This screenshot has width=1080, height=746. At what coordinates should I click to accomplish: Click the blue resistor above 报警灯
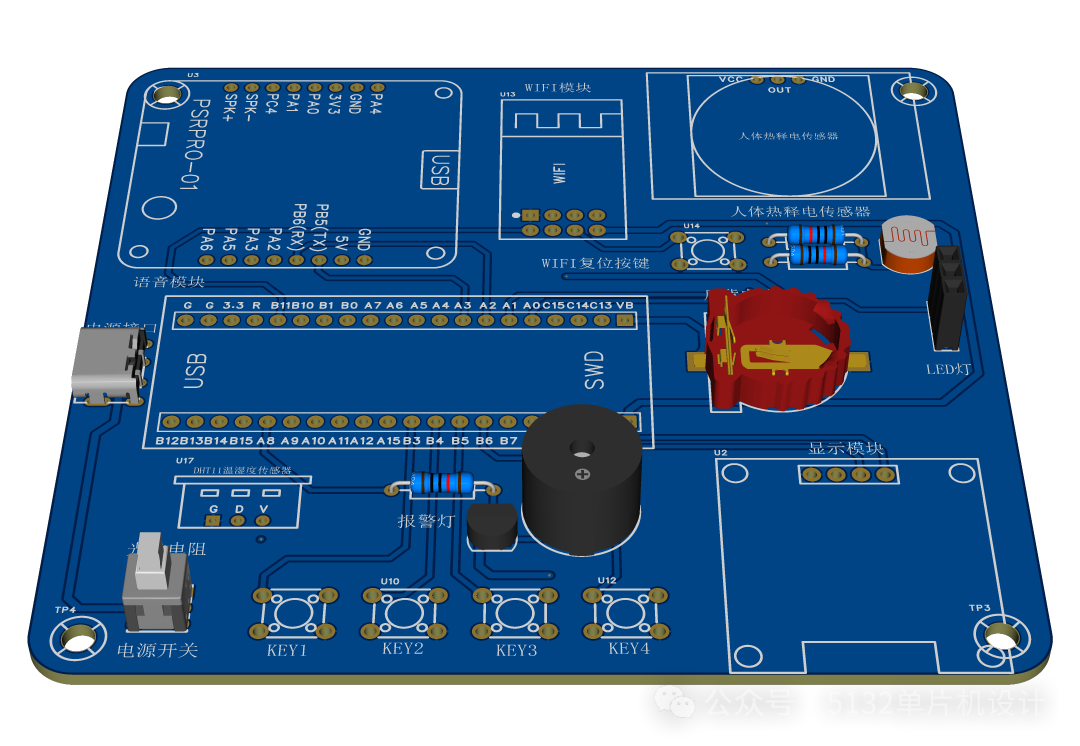(442, 484)
